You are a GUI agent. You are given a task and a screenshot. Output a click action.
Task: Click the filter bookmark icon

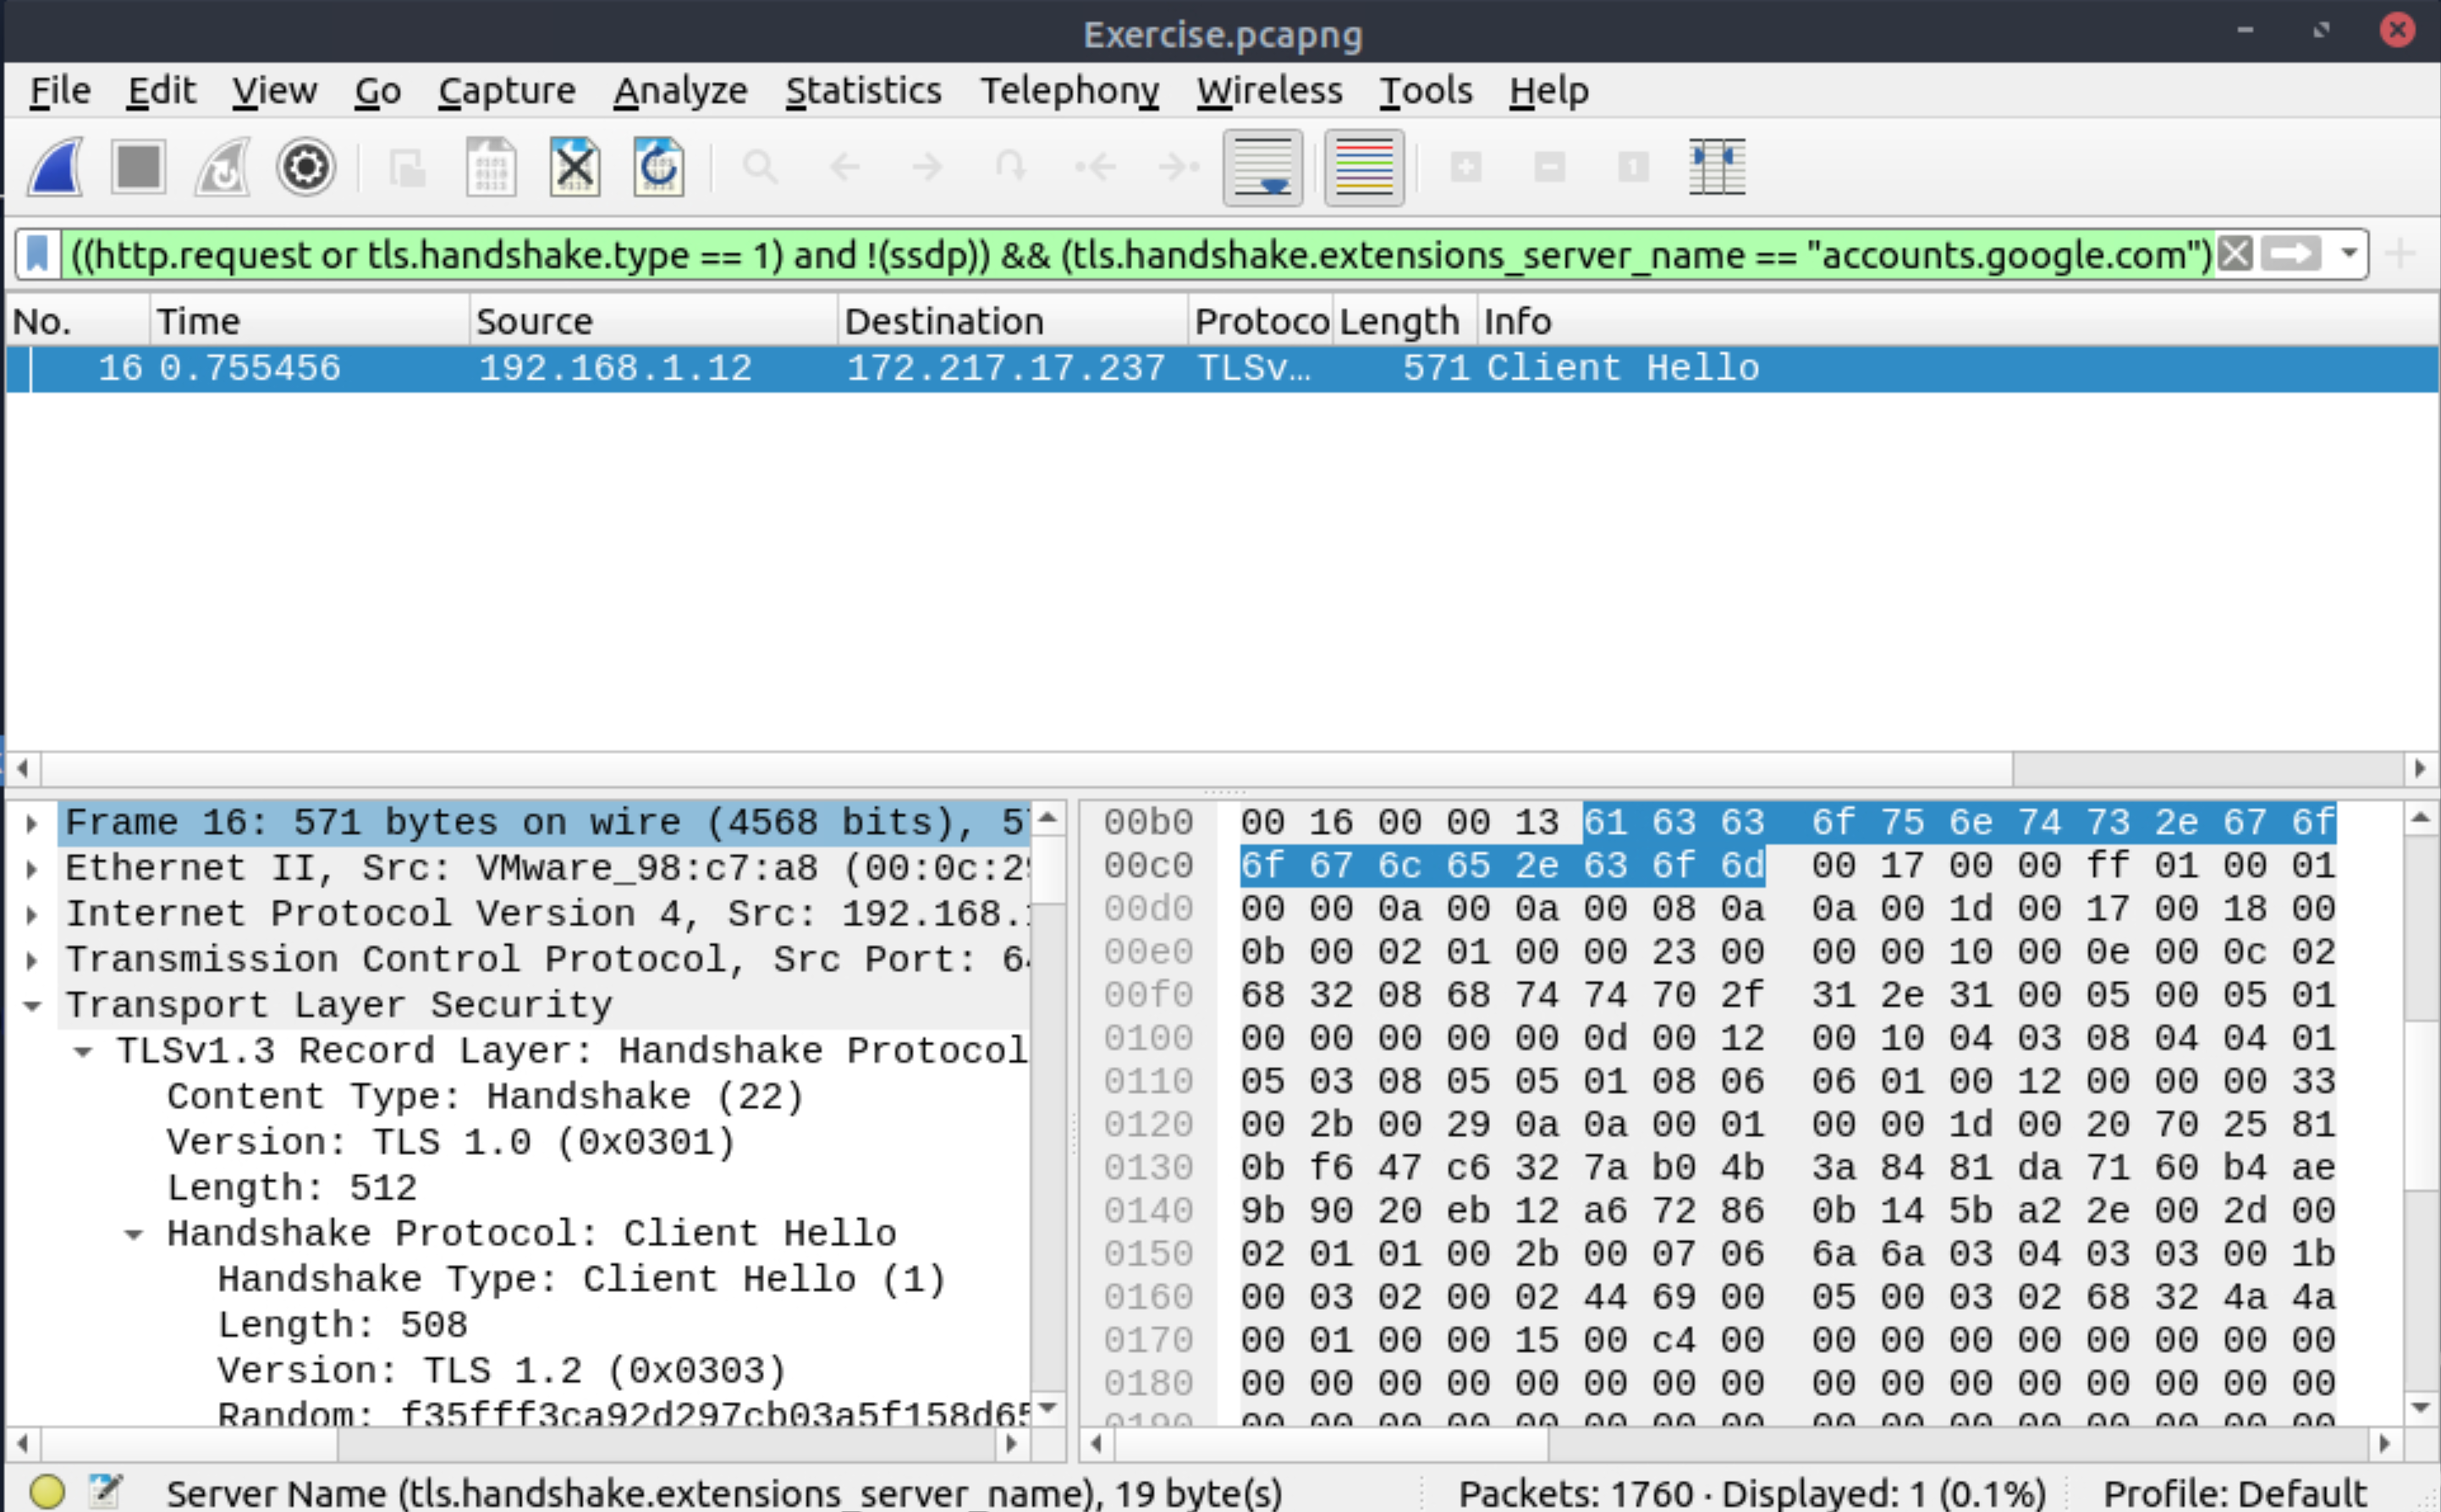pos(38,254)
